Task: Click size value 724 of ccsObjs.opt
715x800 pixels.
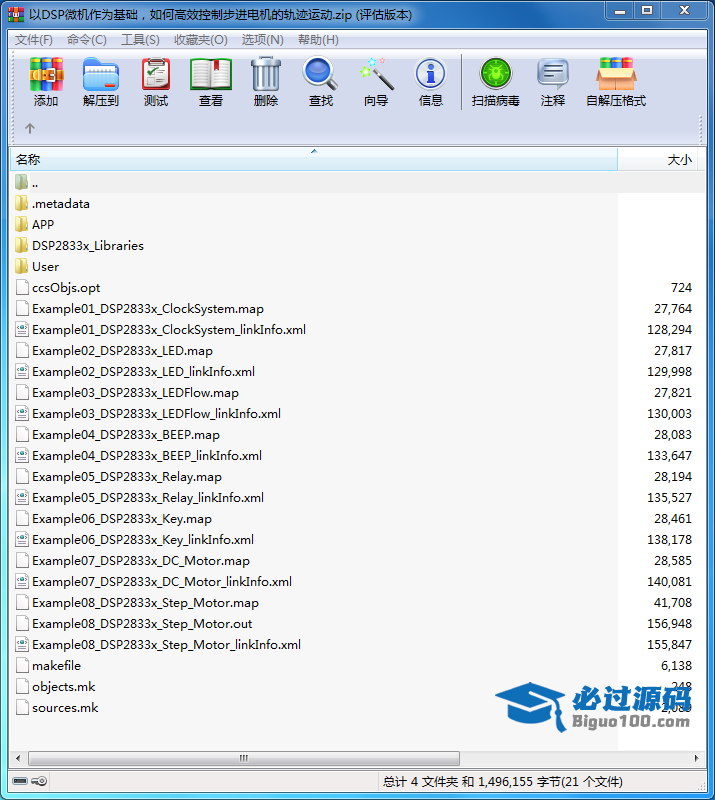Action: pos(681,288)
